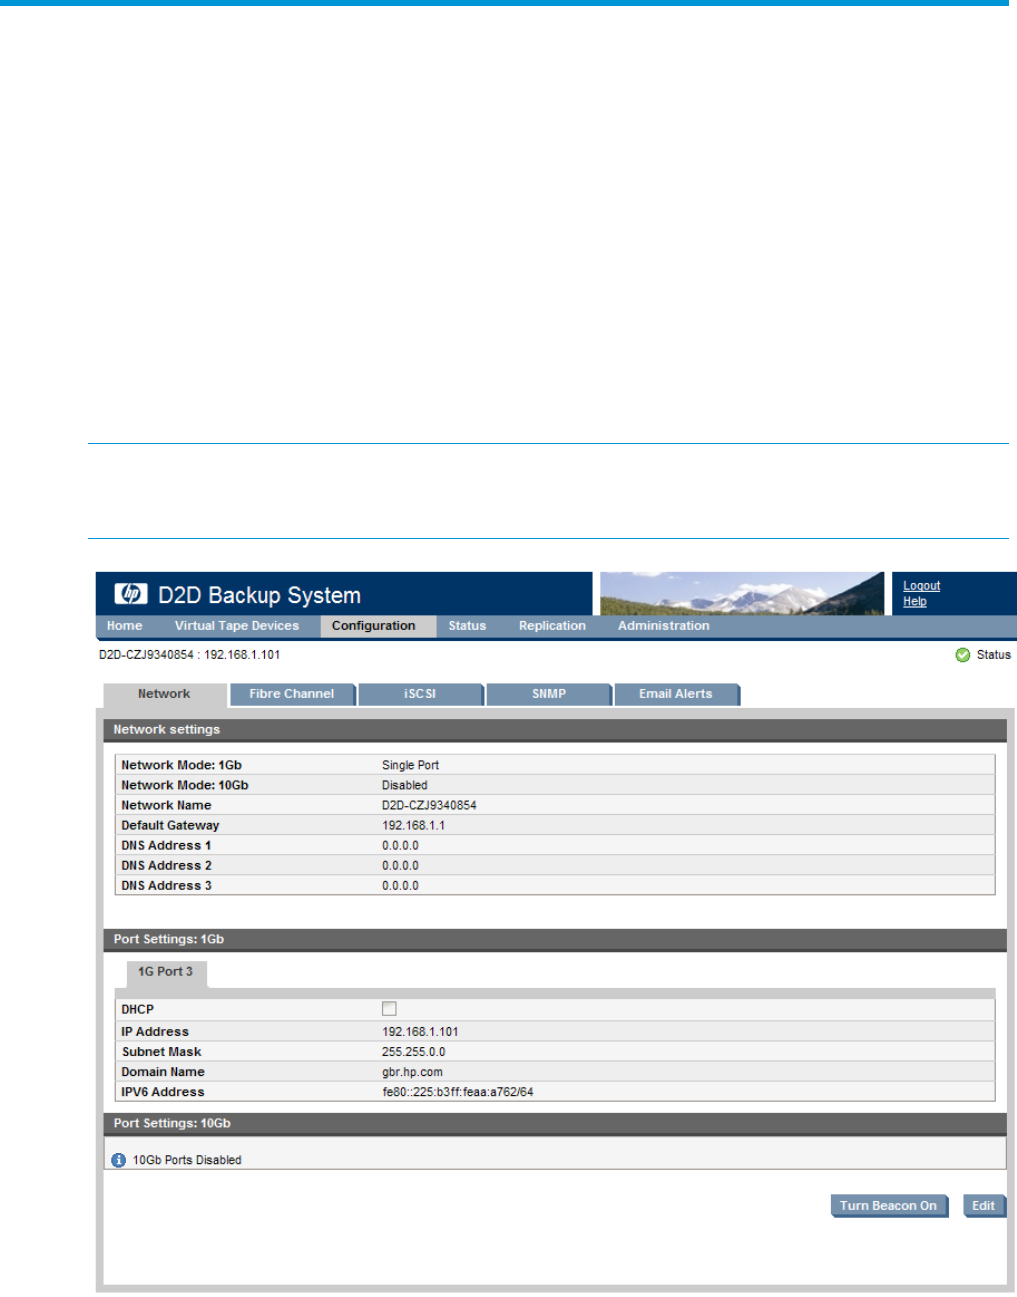Open the Virtual Tape Devices menu

pyautogui.click(x=237, y=626)
